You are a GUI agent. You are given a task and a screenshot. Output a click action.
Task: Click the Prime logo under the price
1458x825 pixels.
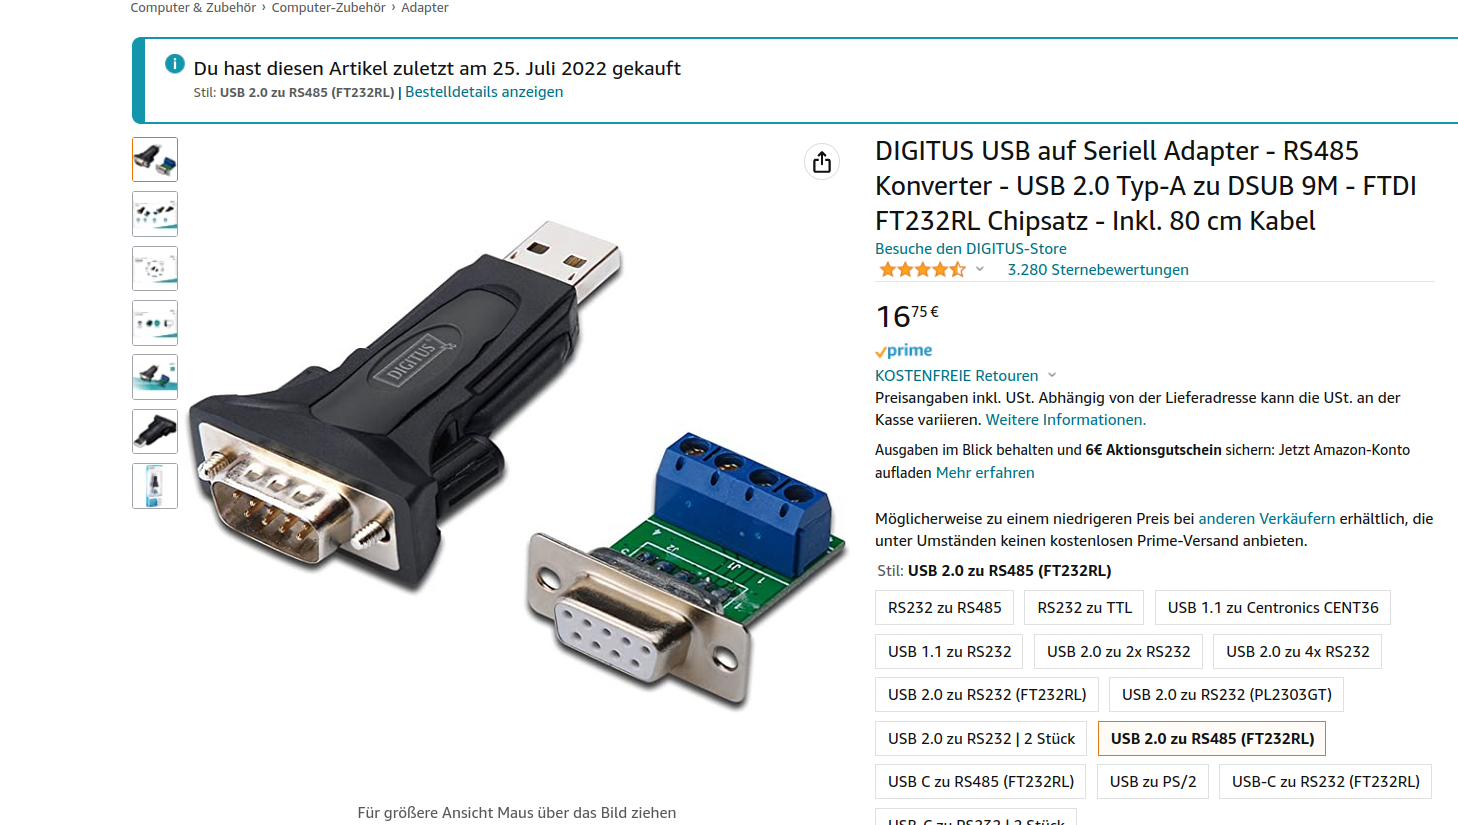[x=904, y=351]
